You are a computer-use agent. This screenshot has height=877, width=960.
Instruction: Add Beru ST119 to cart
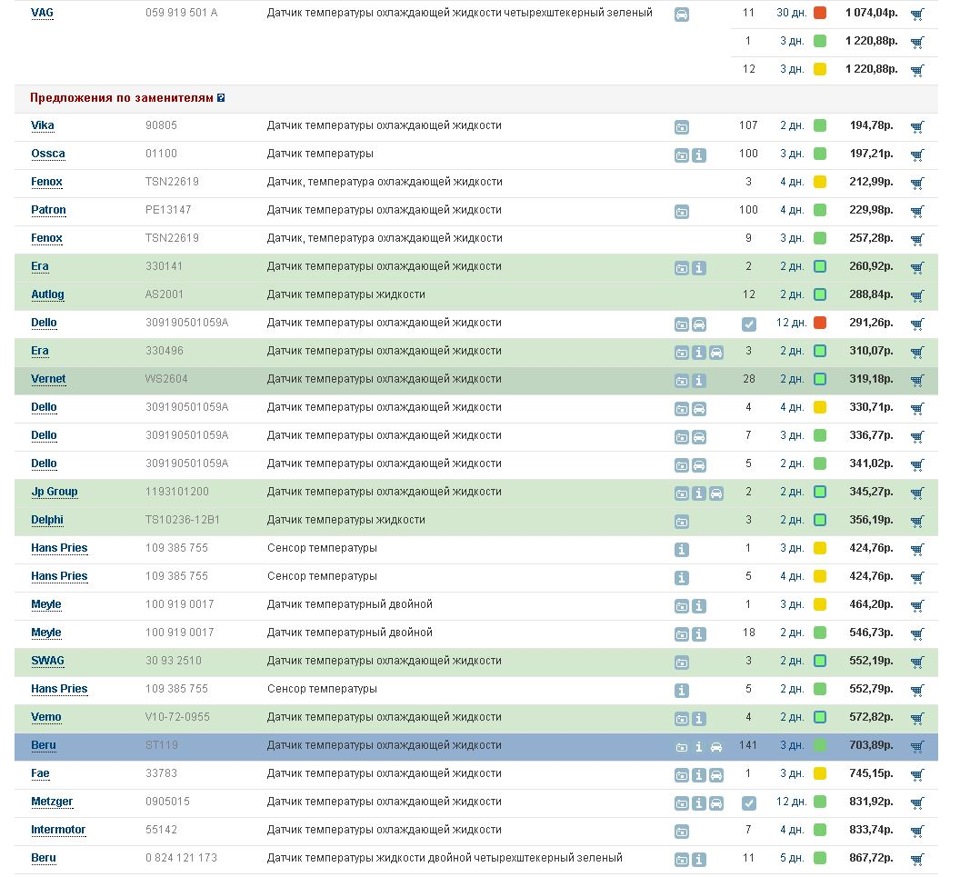pyautogui.click(x=917, y=747)
